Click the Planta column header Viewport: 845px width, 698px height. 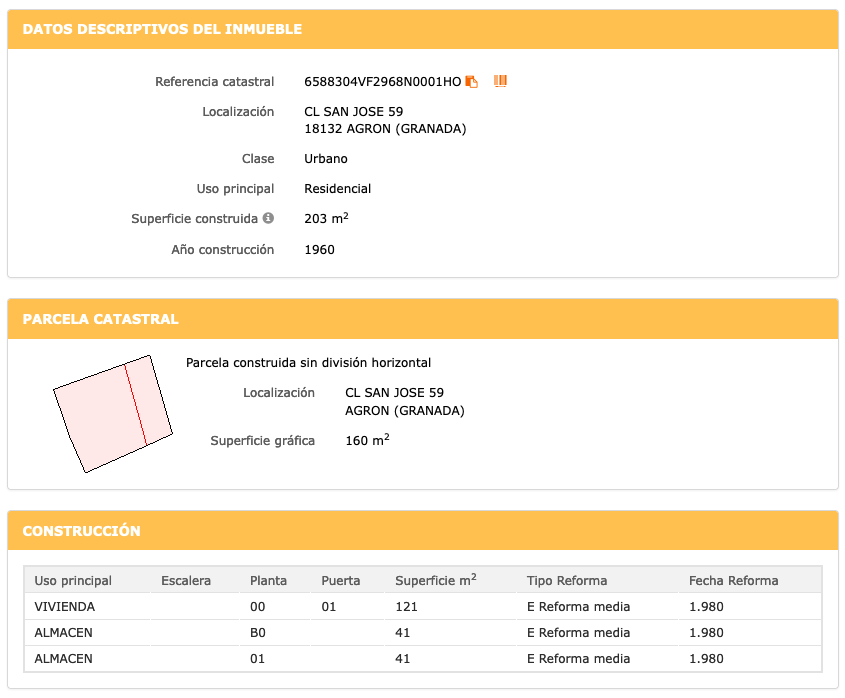[268, 581]
